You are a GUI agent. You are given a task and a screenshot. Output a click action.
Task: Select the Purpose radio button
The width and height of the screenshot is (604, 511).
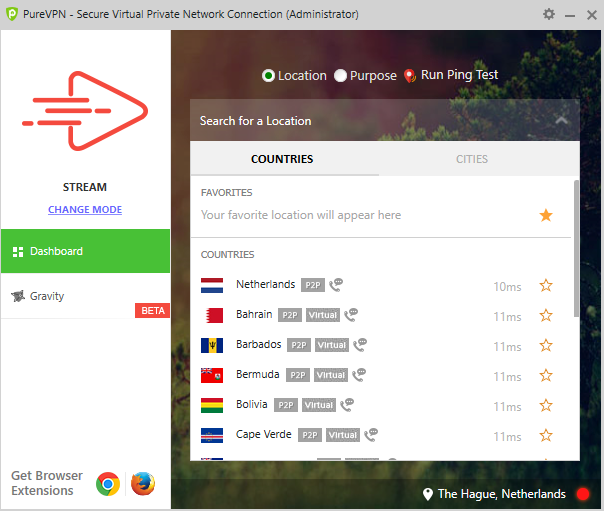(341, 75)
